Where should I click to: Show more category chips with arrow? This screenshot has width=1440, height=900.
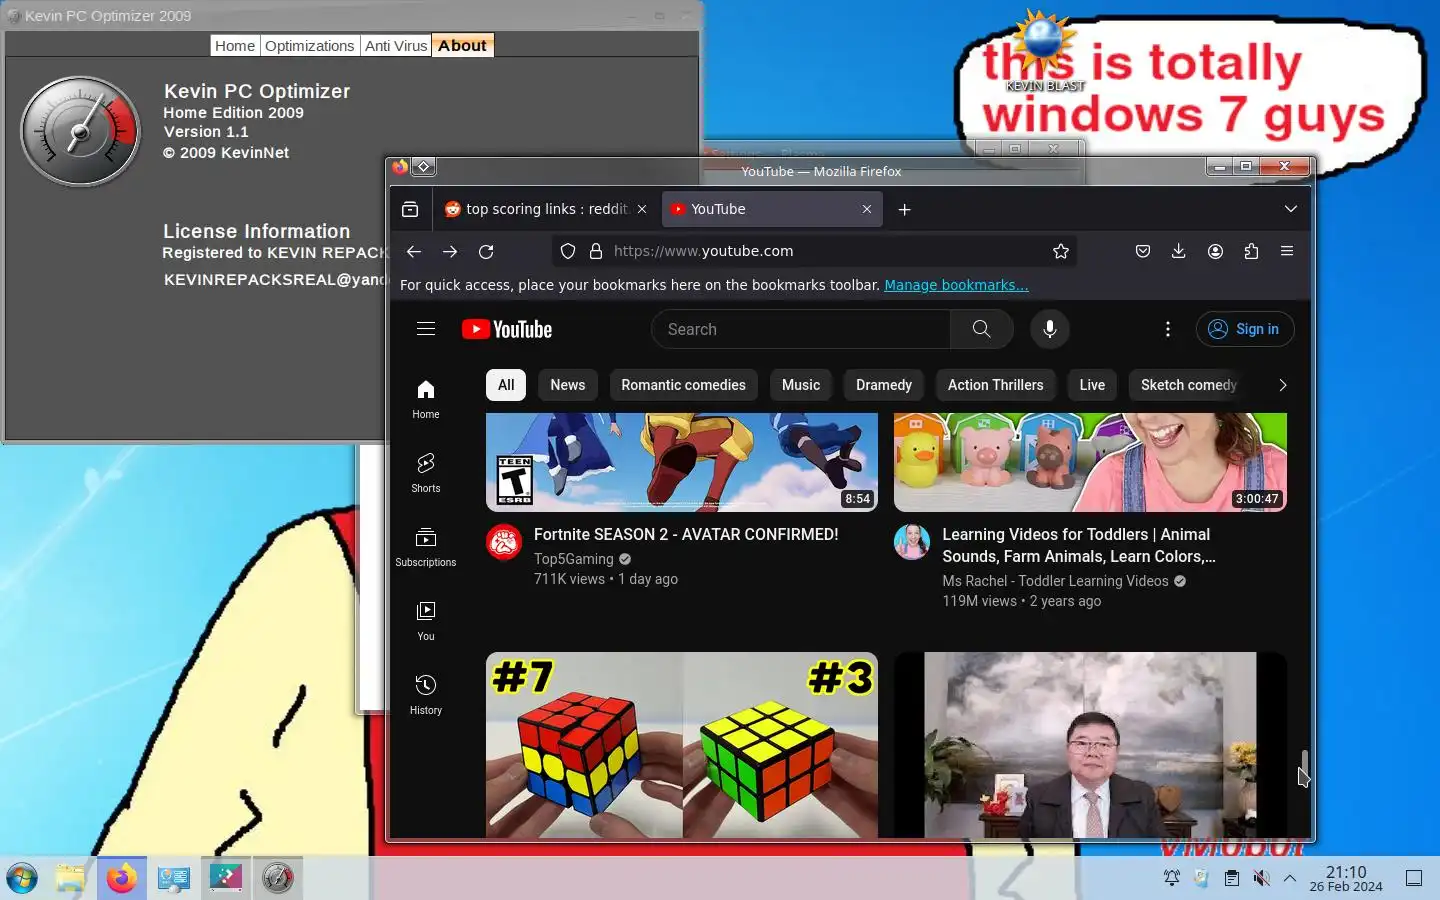coord(1283,385)
